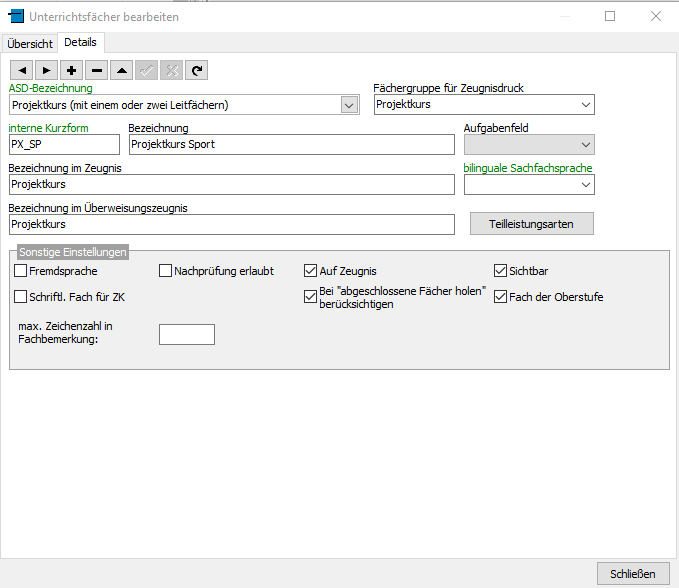
Task: Go to previous record with left arrow
Action: coord(21,70)
